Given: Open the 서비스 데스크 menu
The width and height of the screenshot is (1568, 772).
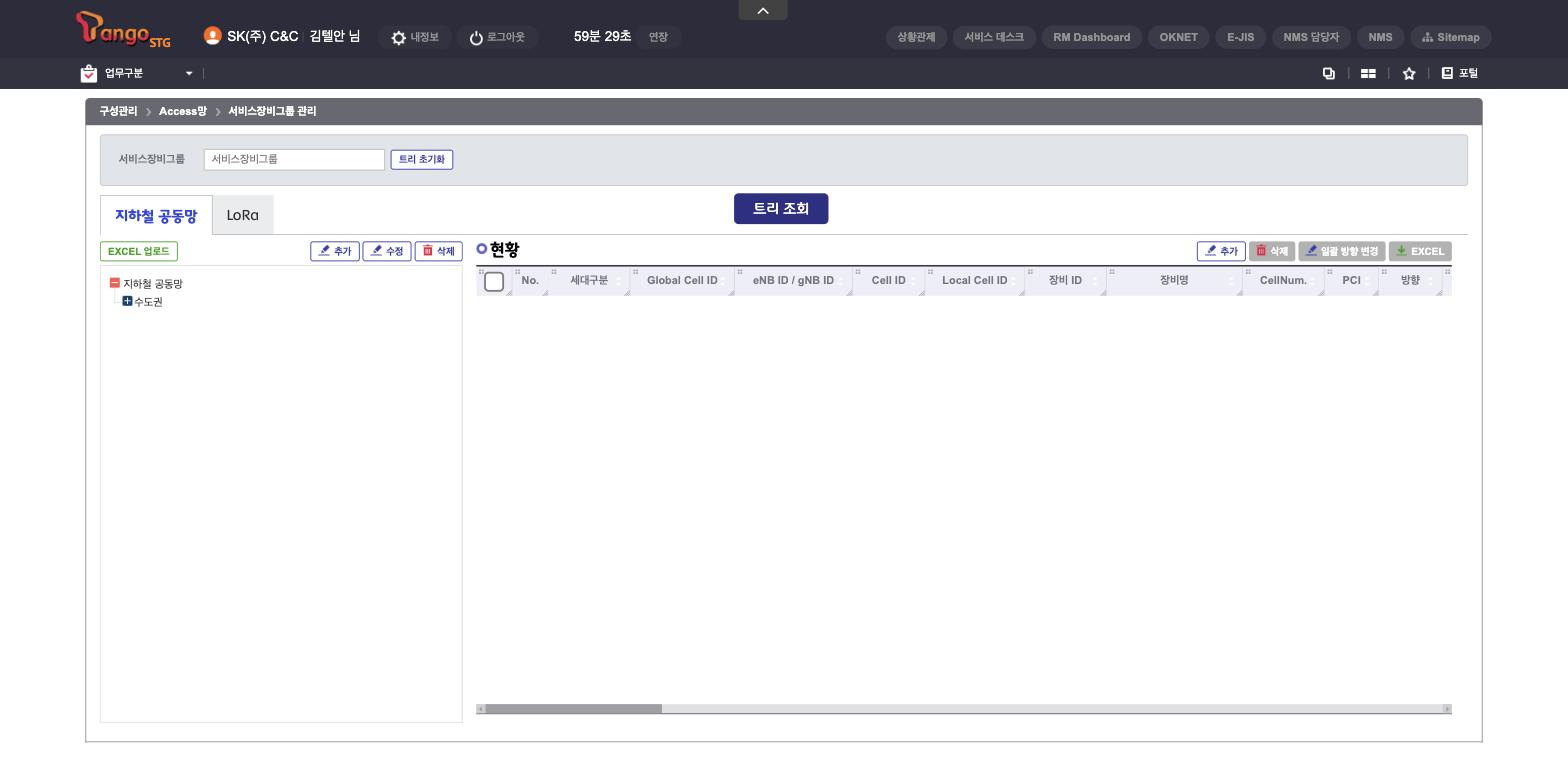Looking at the screenshot, I should (x=994, y=37).
